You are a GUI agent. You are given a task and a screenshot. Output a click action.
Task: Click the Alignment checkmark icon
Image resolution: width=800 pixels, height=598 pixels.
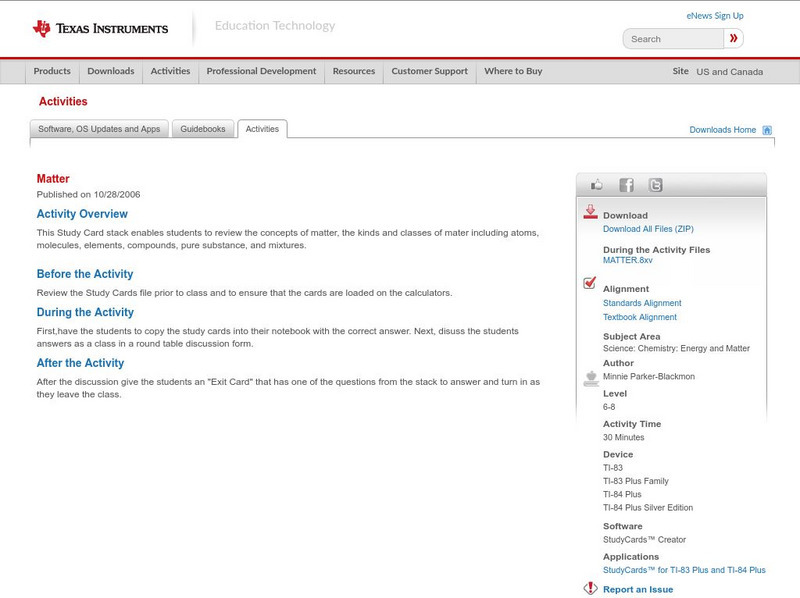click(x=590, y=284)
